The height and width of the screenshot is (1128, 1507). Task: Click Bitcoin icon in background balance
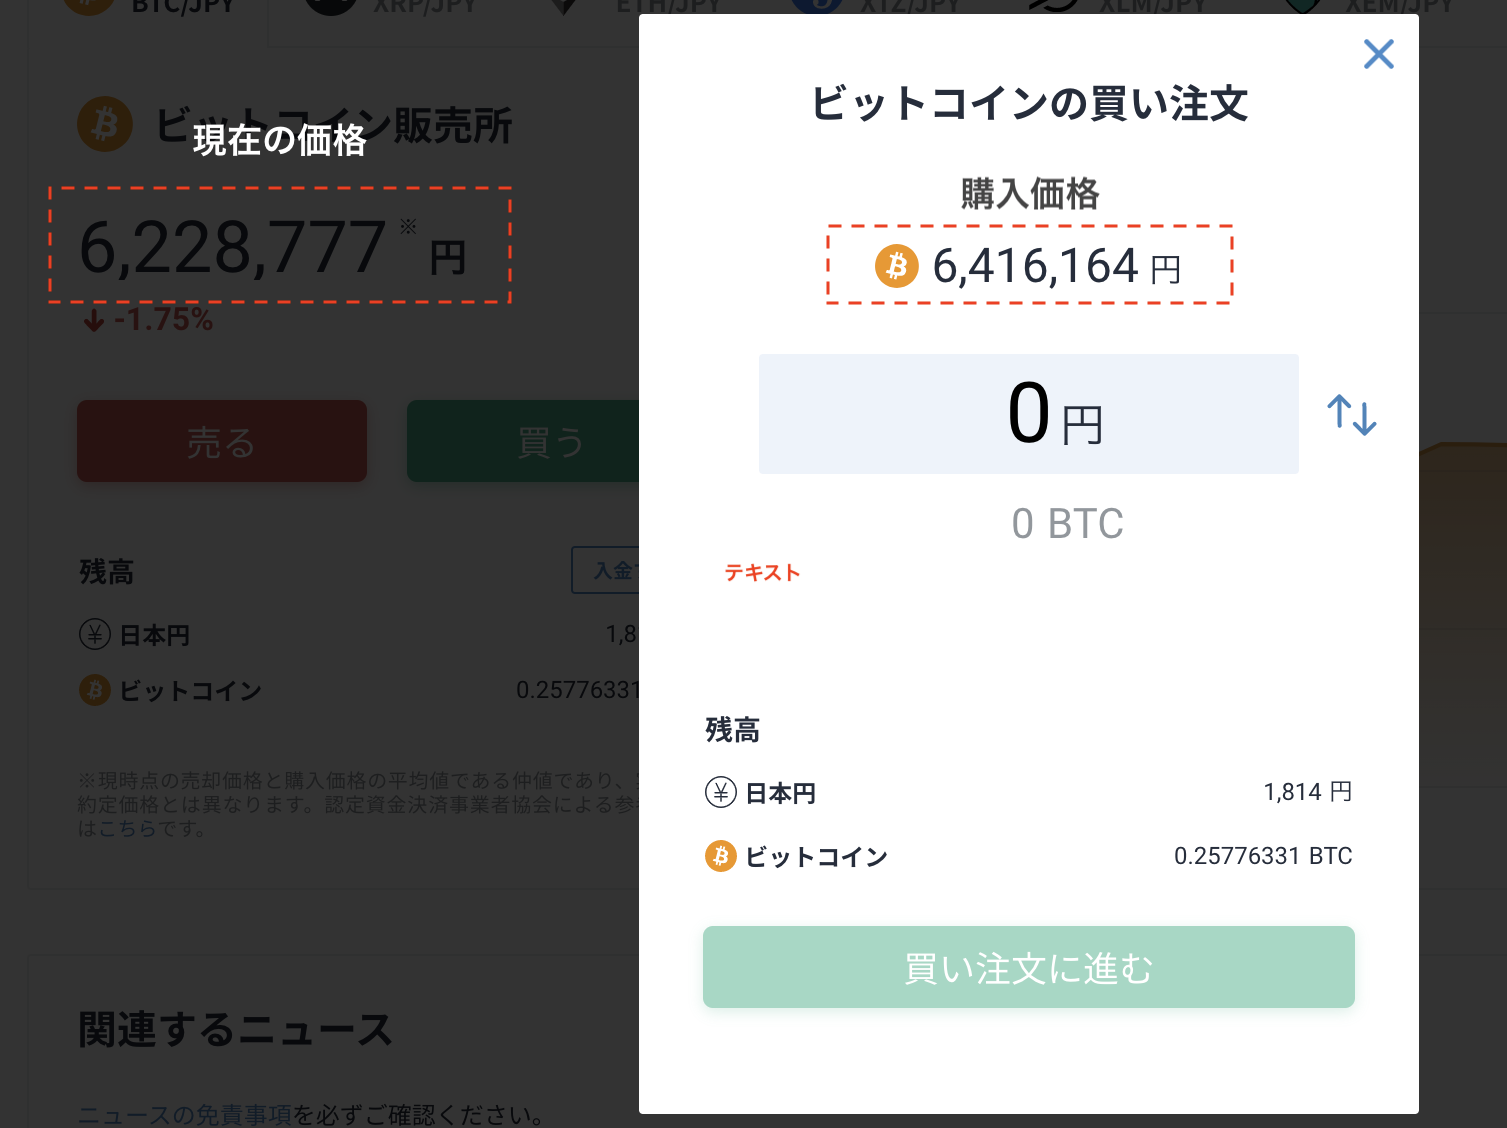95,690
